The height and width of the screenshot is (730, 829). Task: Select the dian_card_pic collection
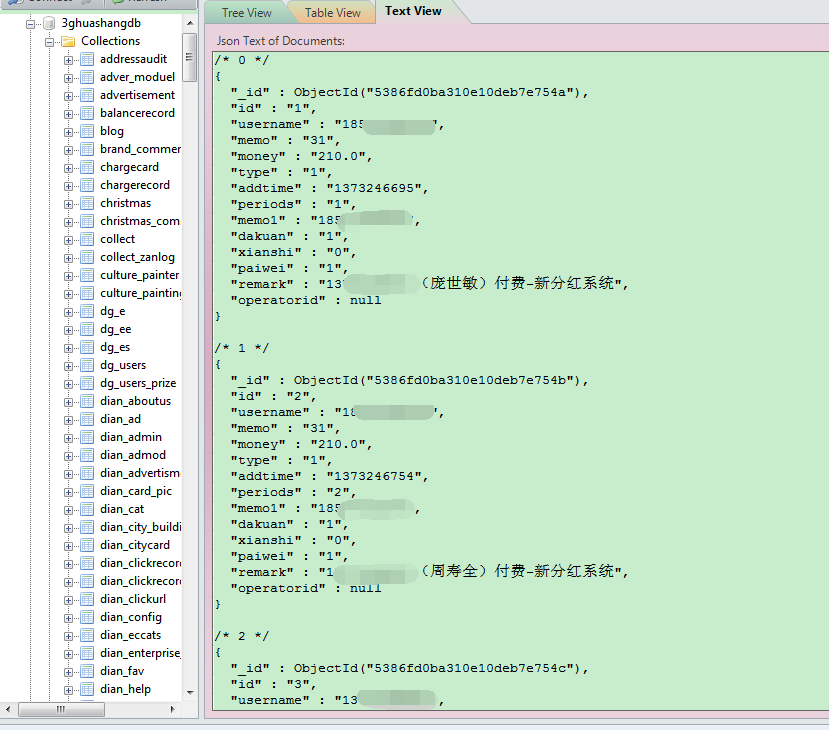click(x=136, y=491)
